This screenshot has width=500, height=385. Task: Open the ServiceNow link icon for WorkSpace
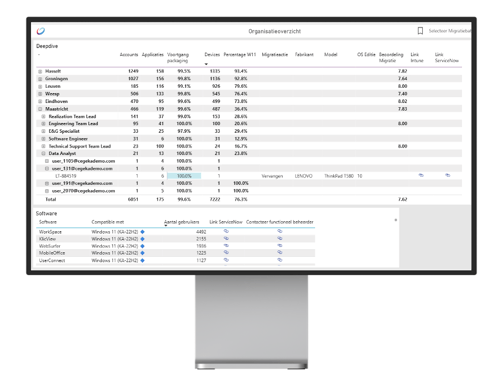[226, 231]
